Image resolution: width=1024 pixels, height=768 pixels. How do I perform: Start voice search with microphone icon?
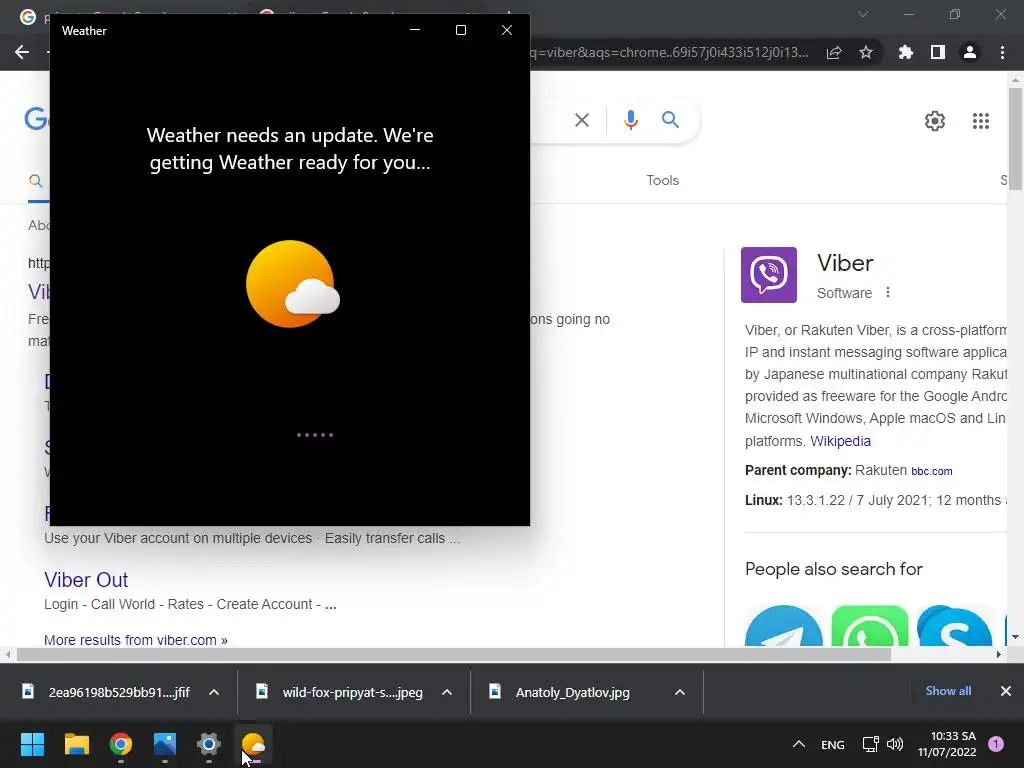pyautogui.click(x=630, y=120)
